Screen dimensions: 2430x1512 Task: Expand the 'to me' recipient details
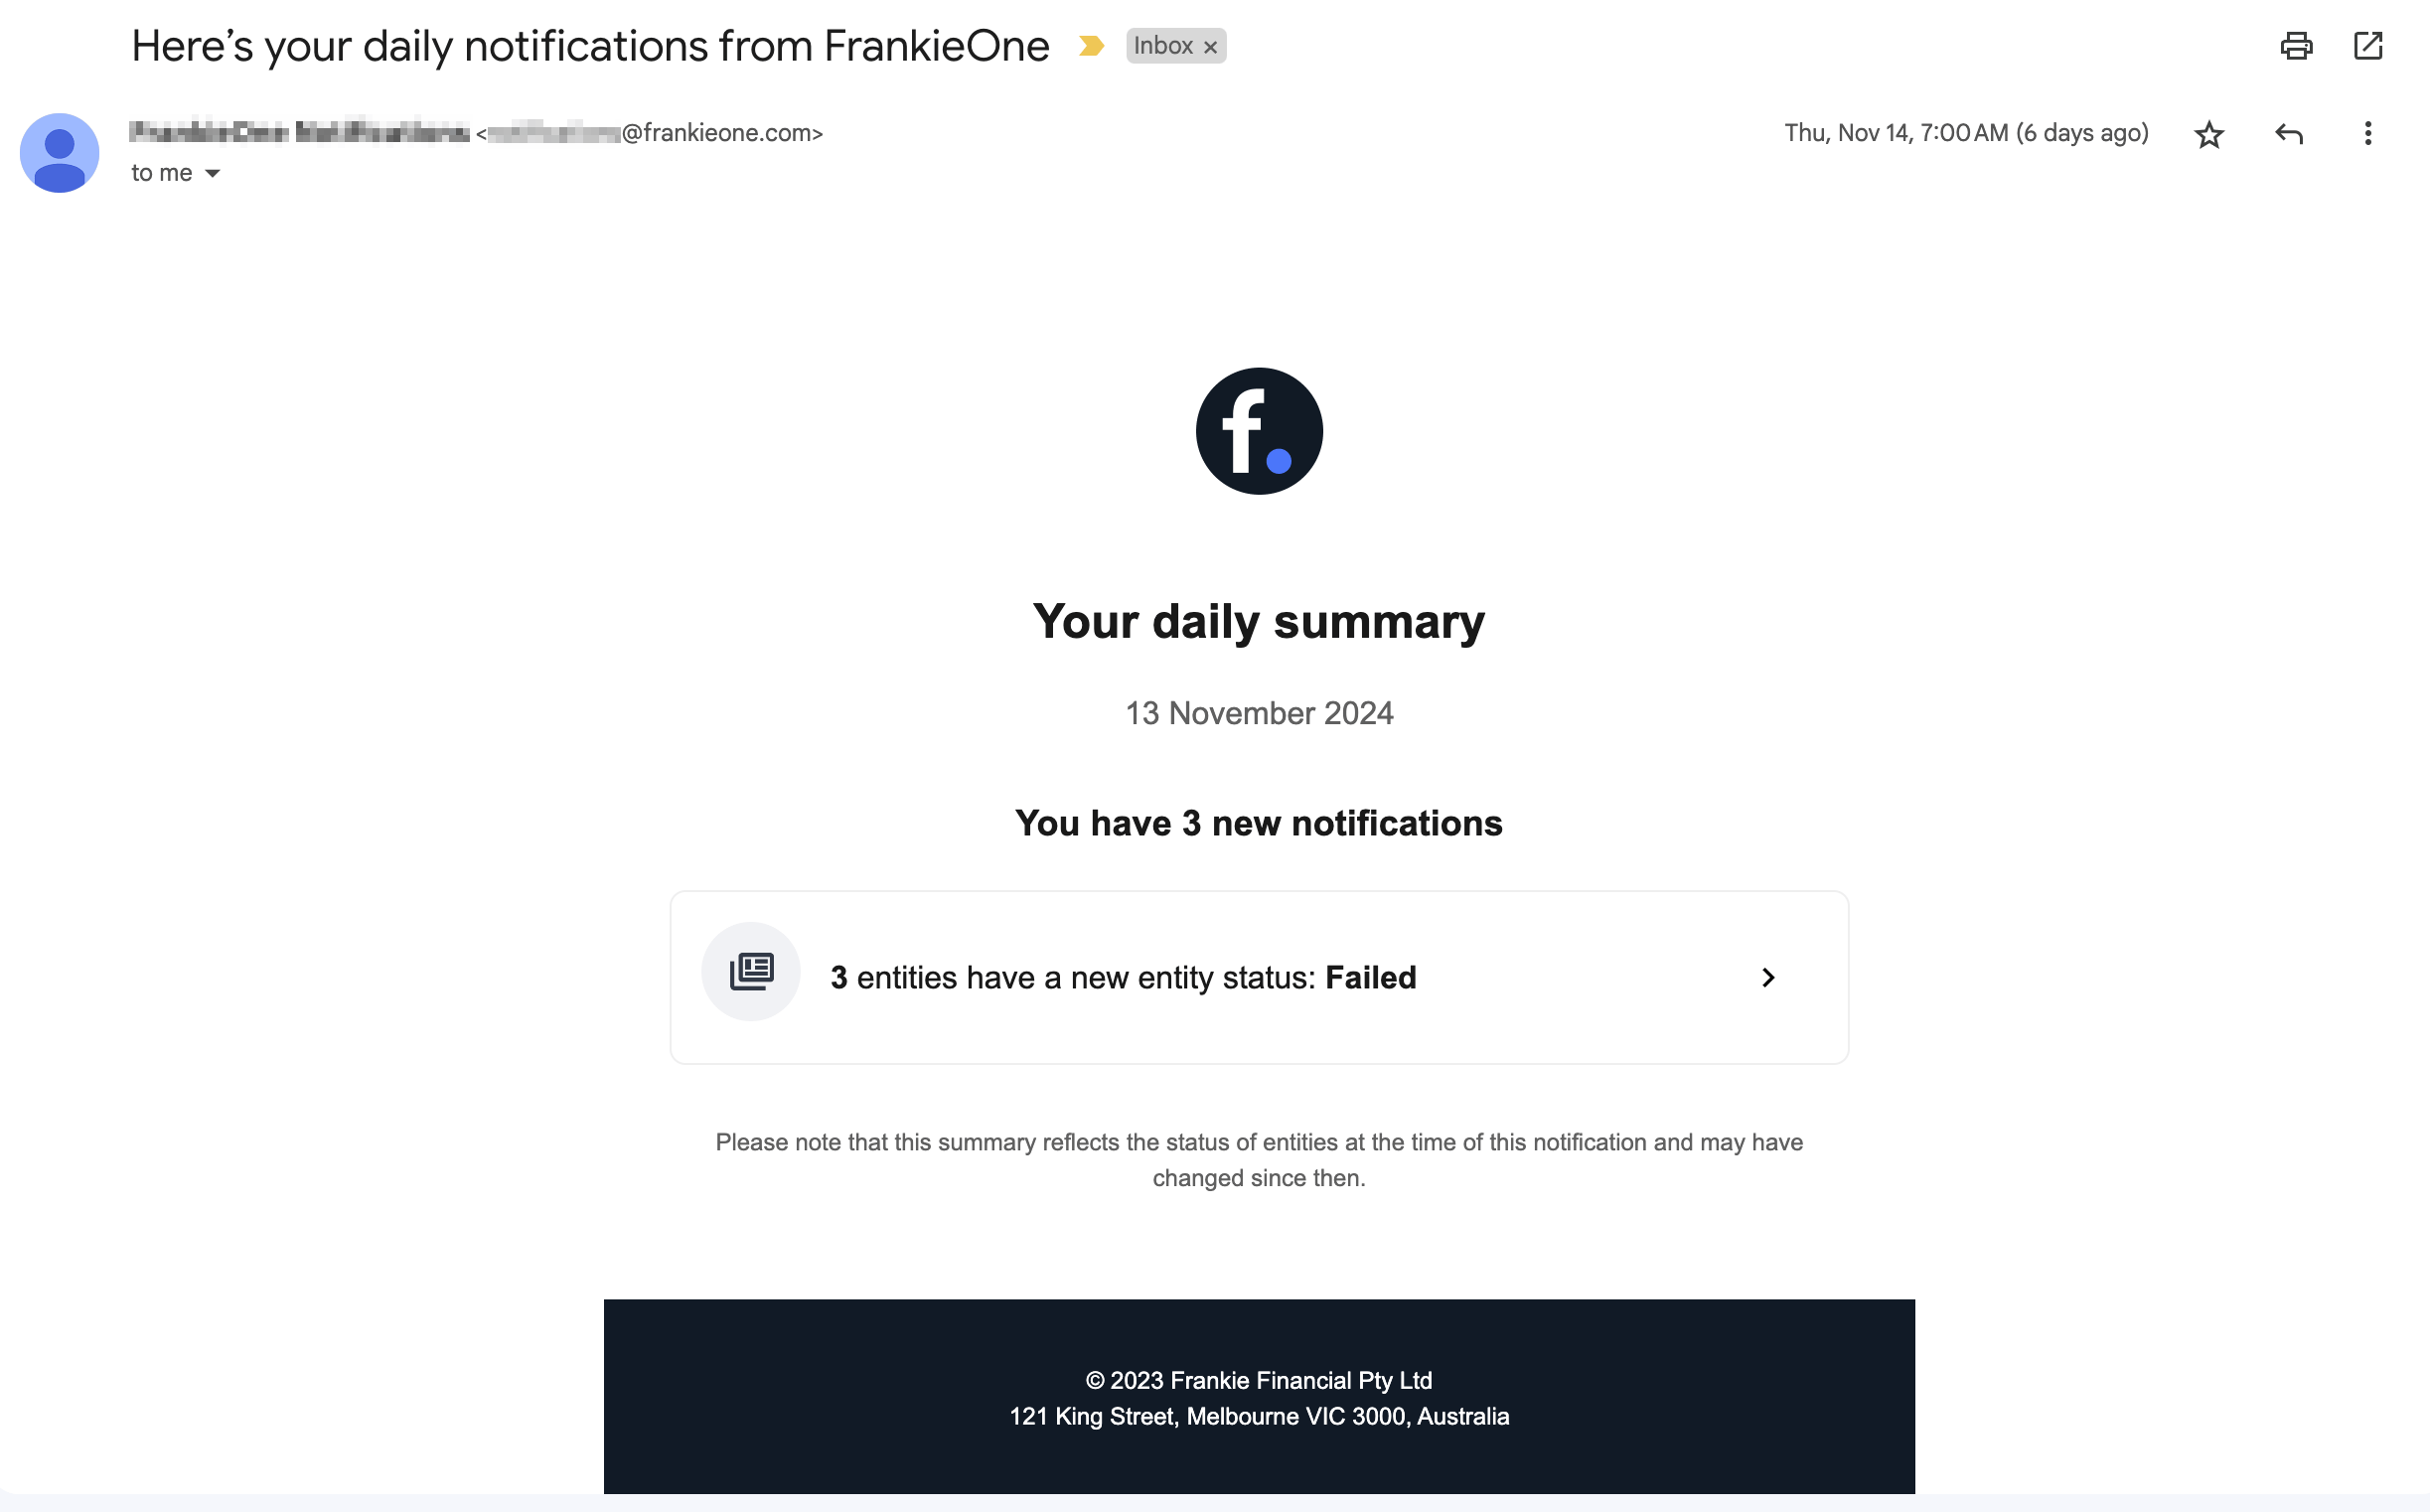212,174
